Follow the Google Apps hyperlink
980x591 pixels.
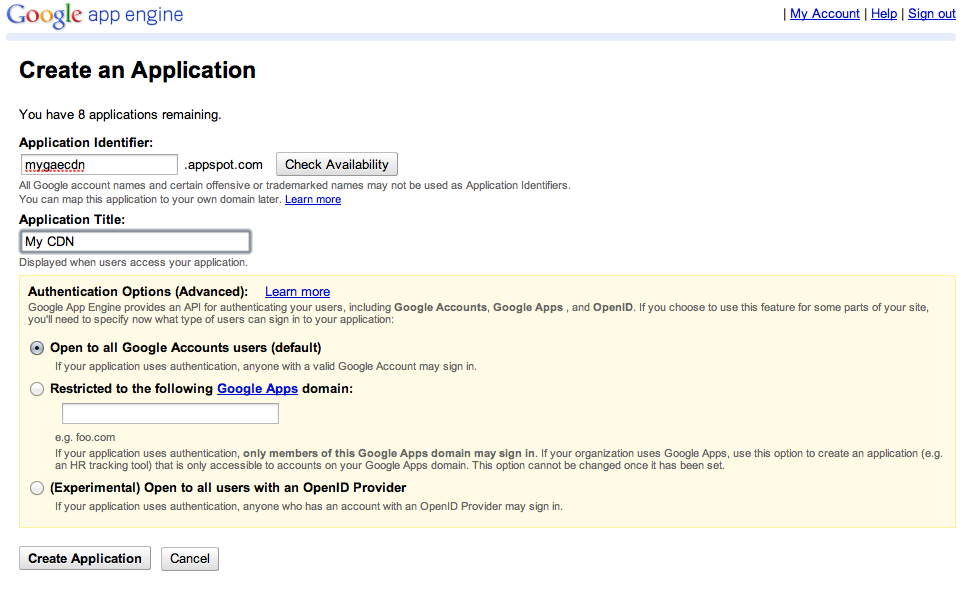[258, 389]
